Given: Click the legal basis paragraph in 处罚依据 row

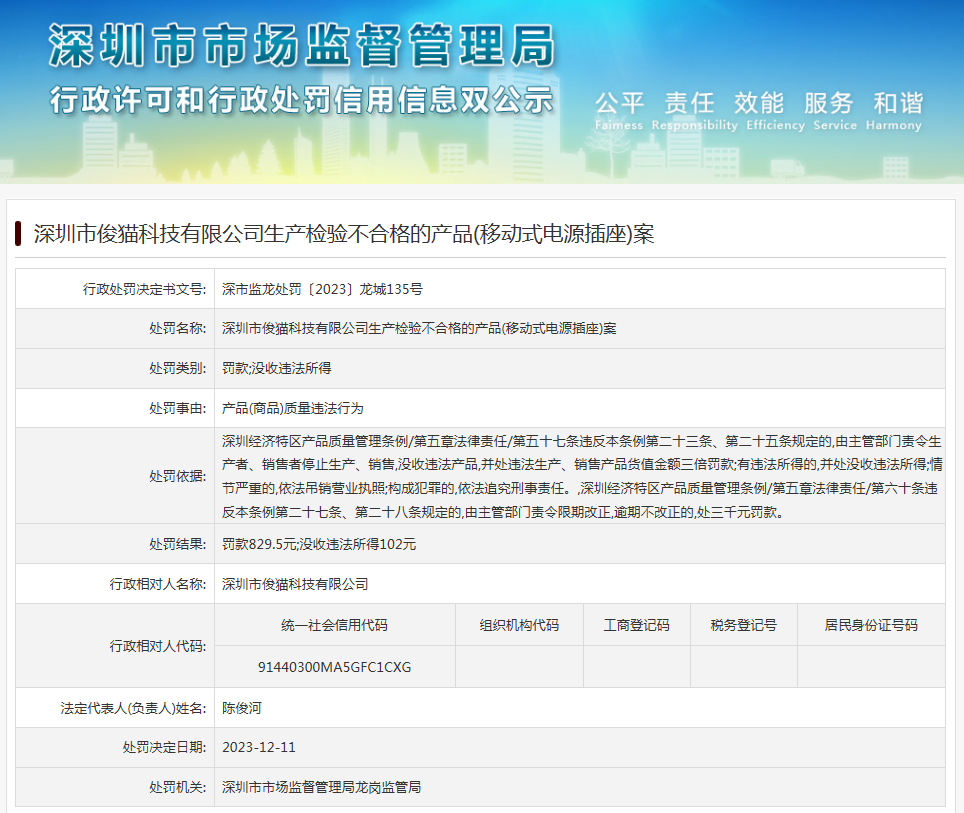Looking at the screenshot, I should (582, 477).
